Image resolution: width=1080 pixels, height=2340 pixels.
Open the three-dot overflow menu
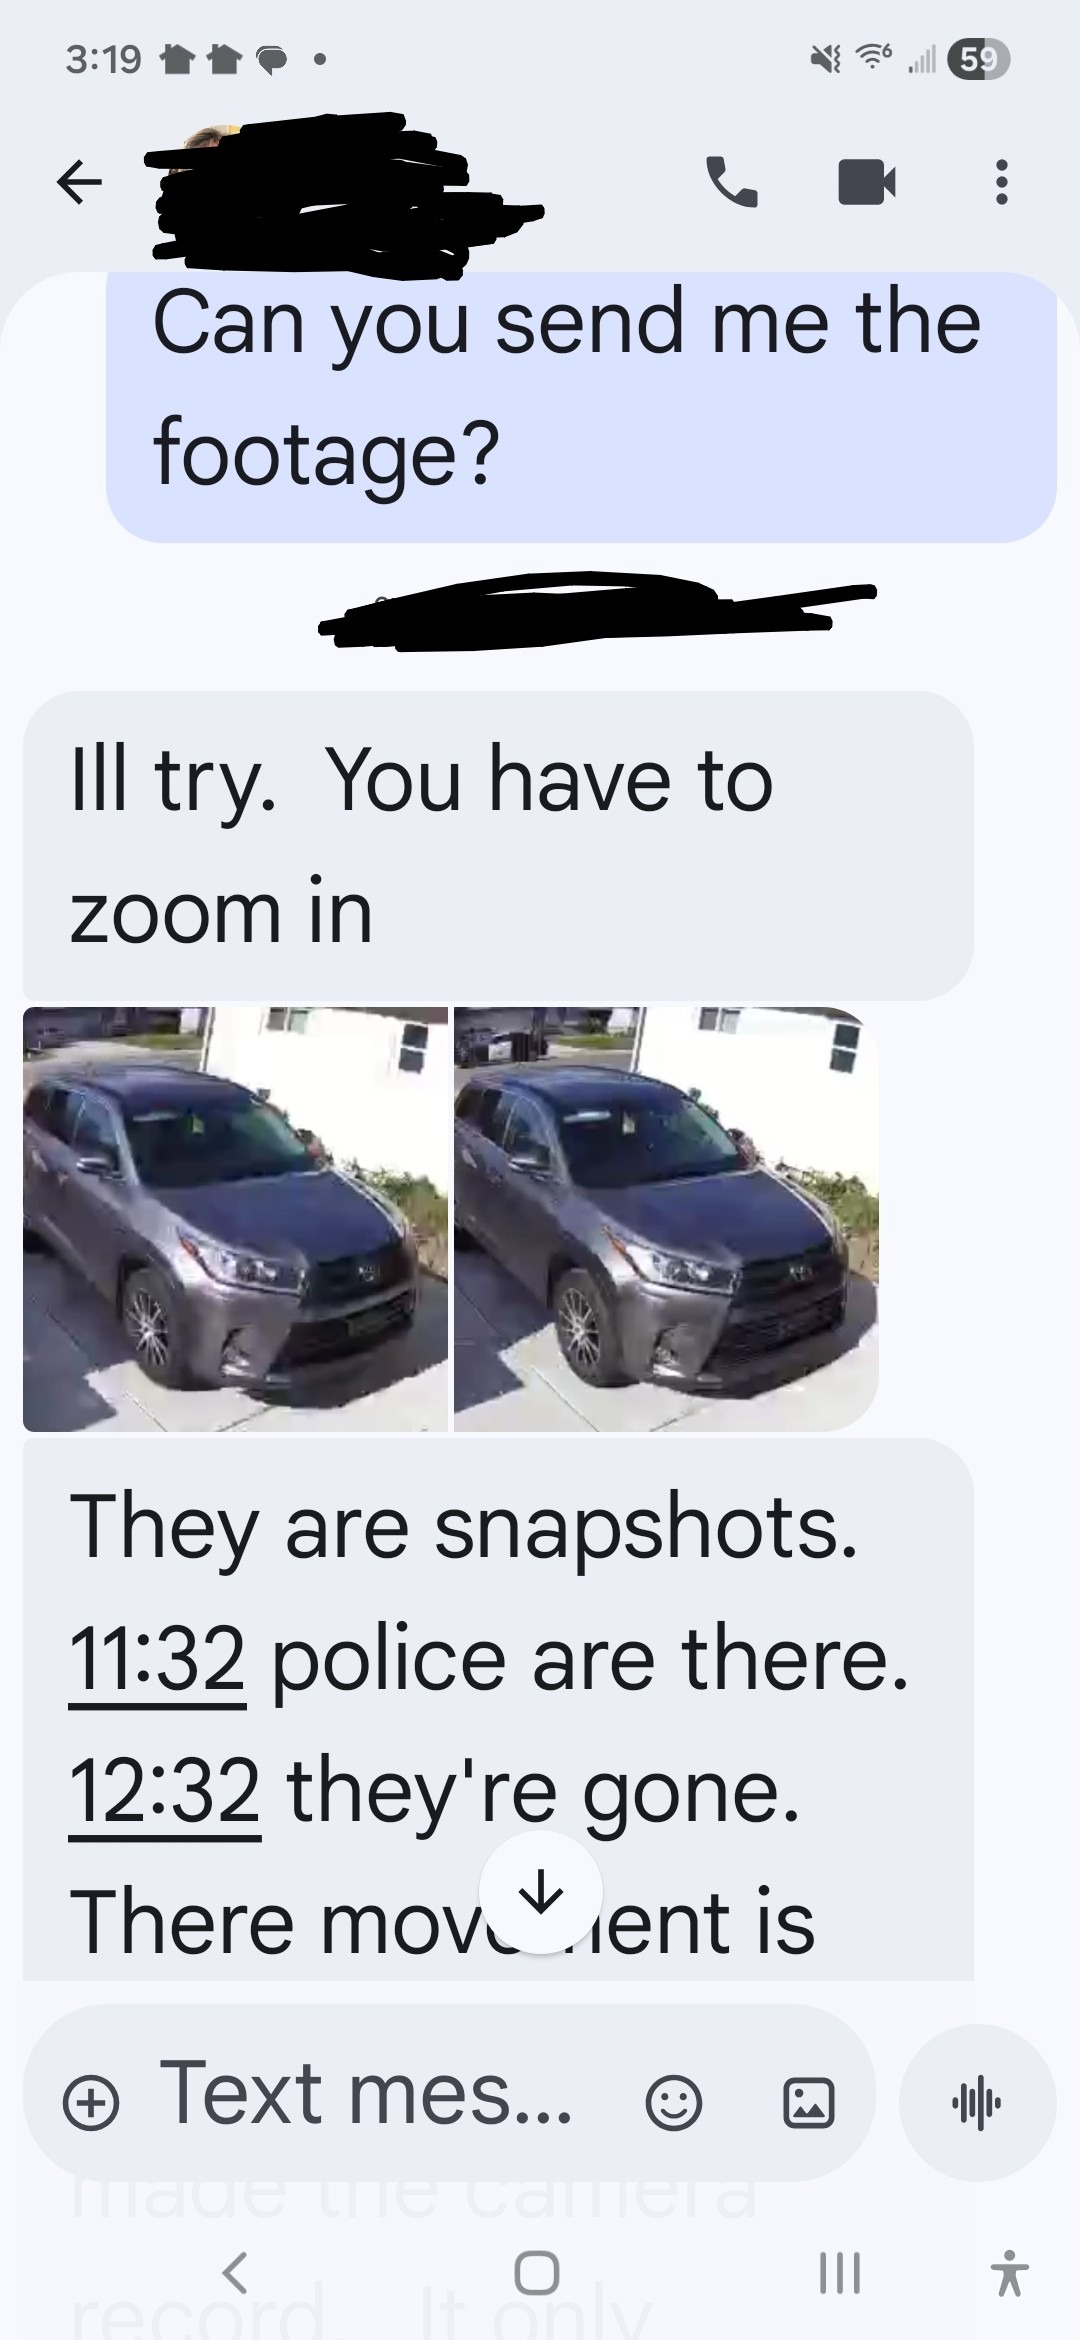(x=1001, y=182)
